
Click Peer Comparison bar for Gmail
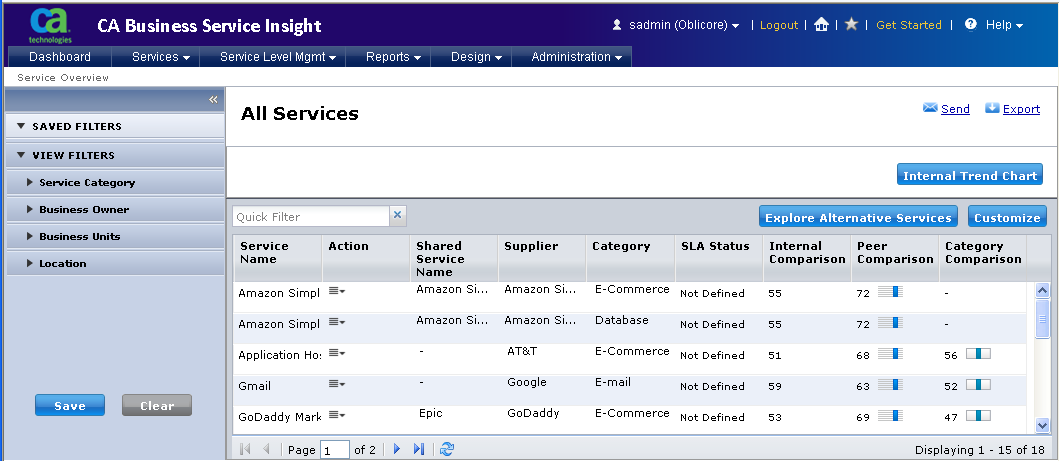(x=889, y=385)
